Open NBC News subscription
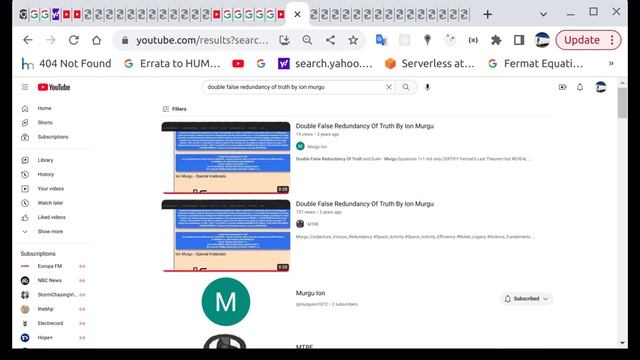The height and width of the screenshot is (360, 640). tap(49, 280)
